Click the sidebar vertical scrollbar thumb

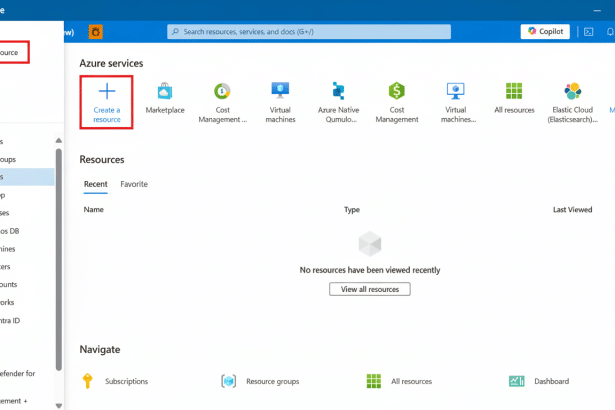click(x=58, y=259)
